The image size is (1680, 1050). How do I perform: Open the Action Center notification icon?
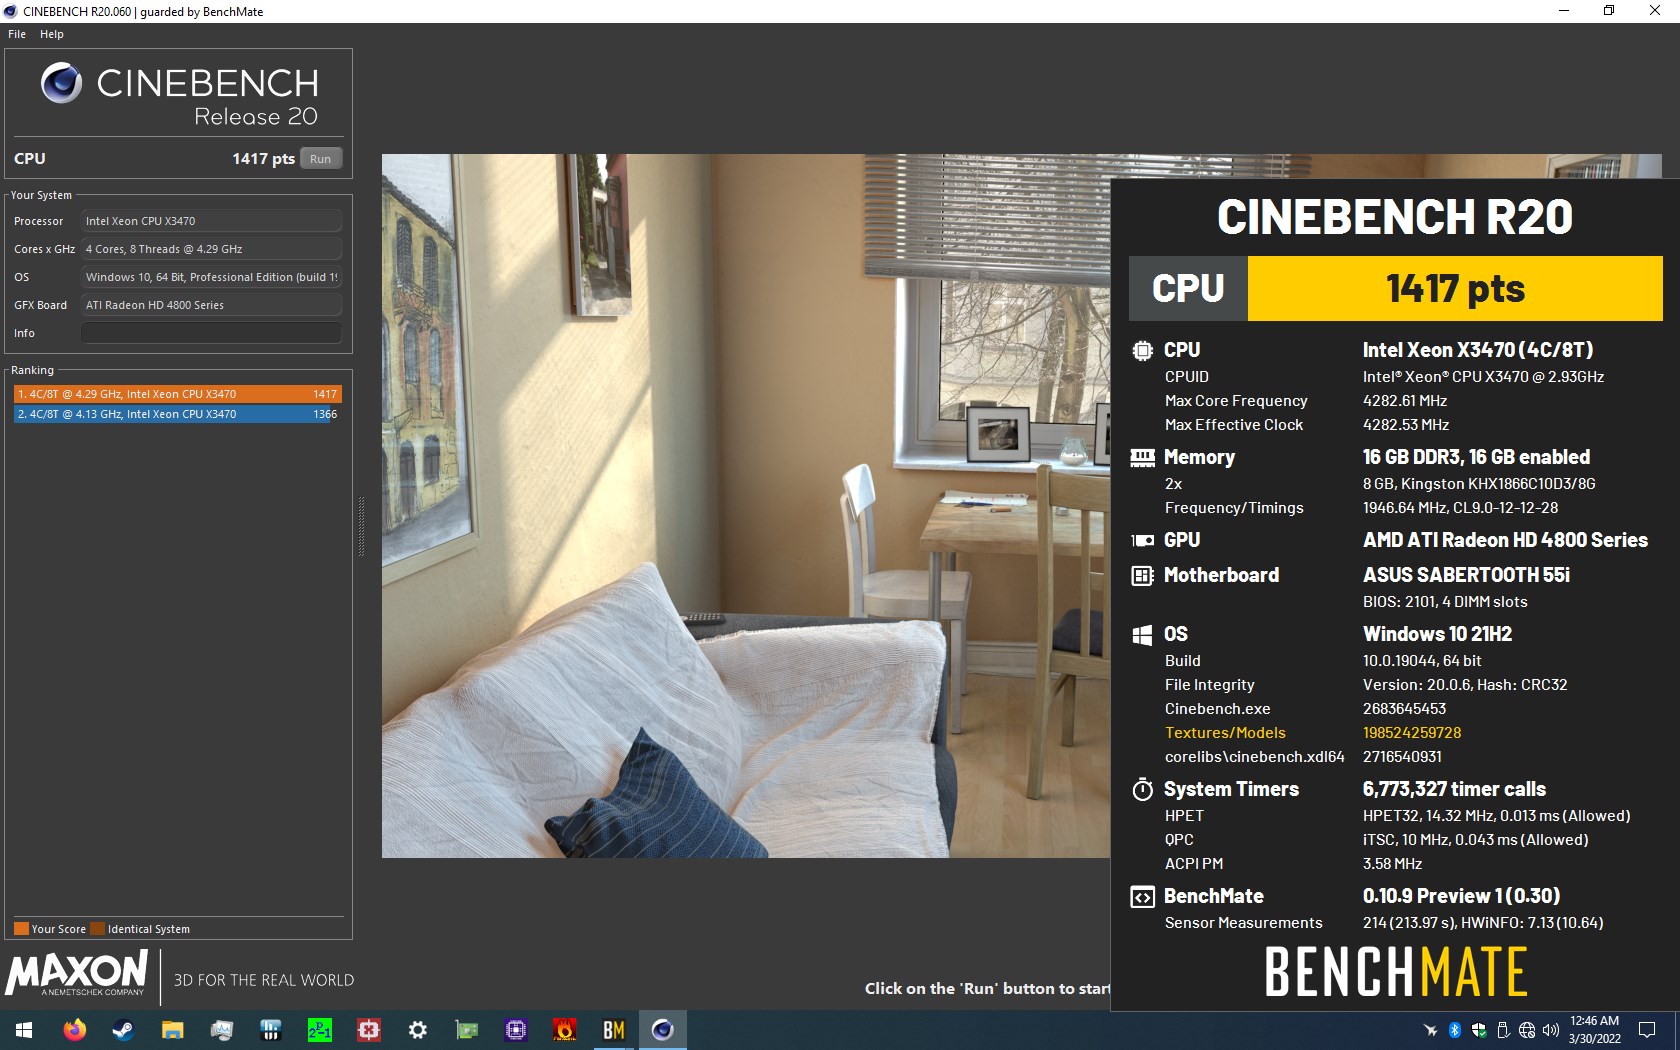[1647, 1030]
